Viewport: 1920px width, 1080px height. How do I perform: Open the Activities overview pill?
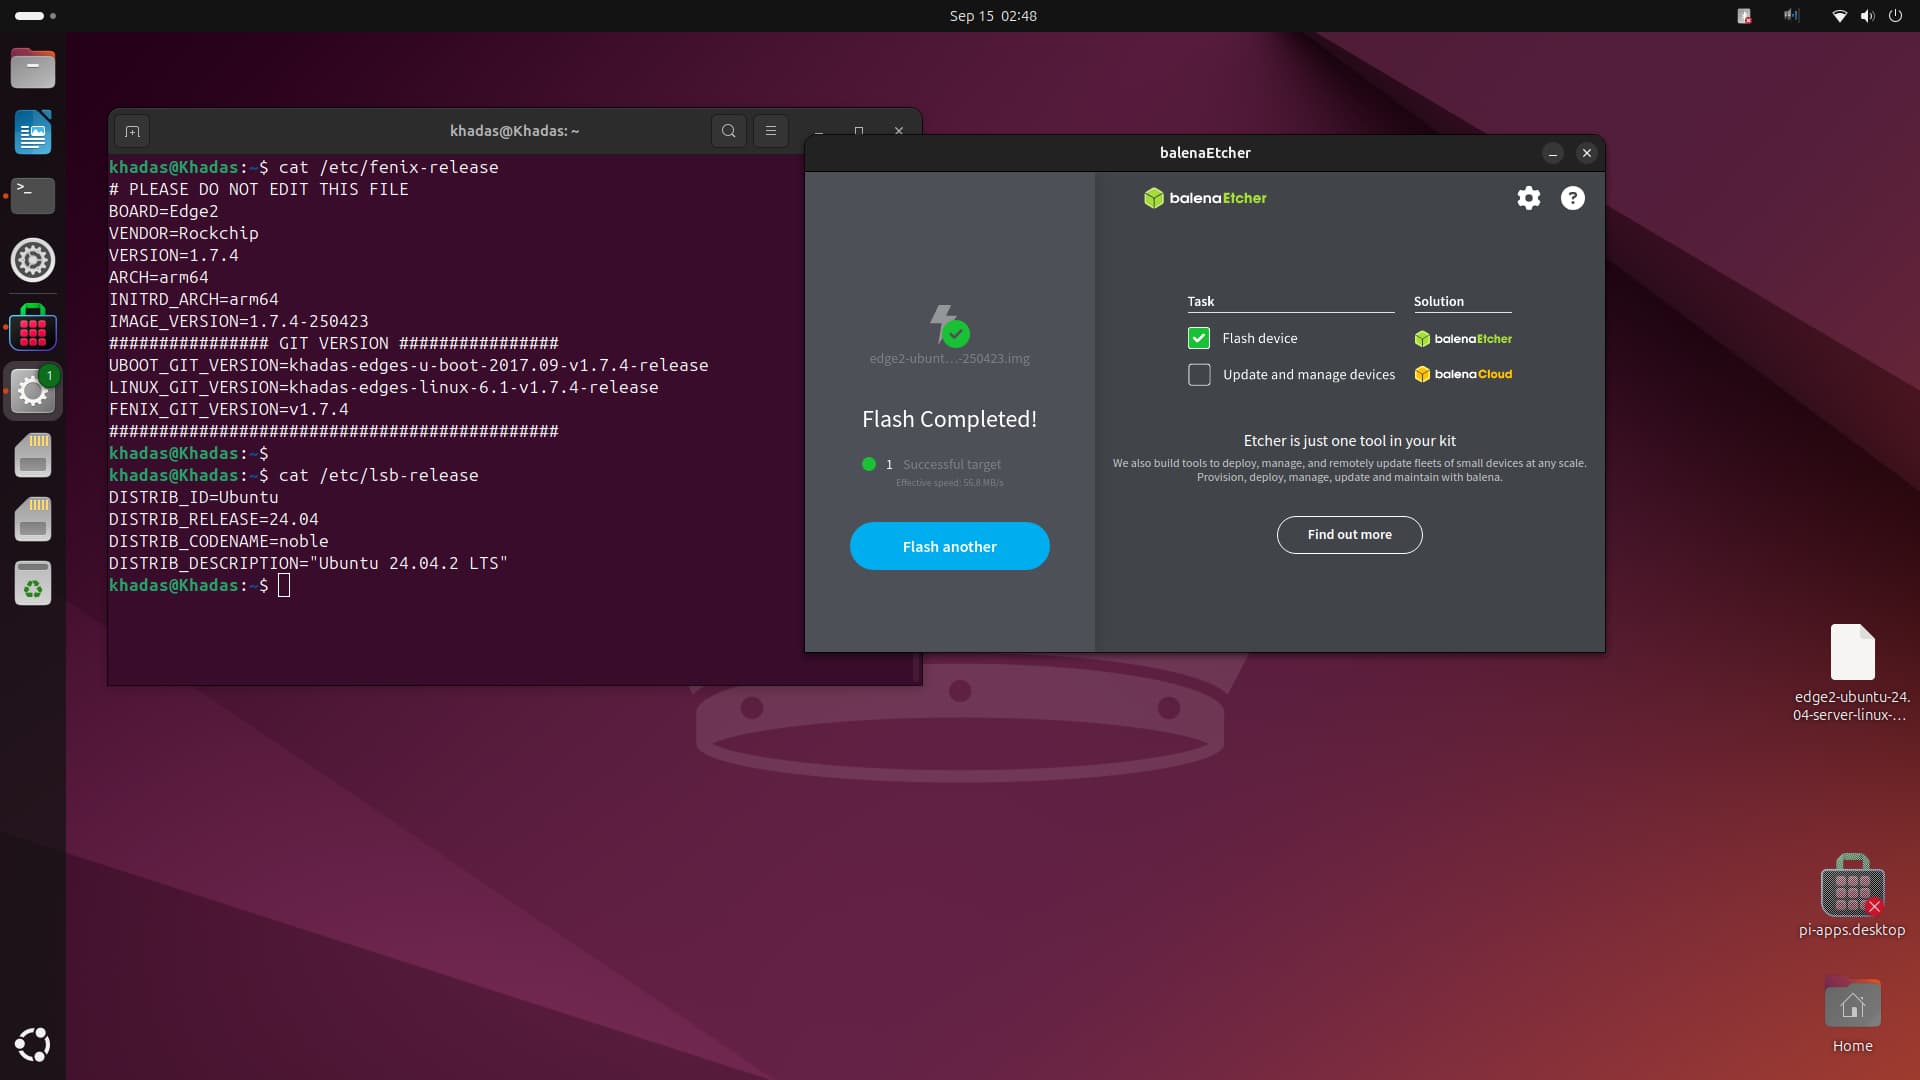click(x=35, y=16)
